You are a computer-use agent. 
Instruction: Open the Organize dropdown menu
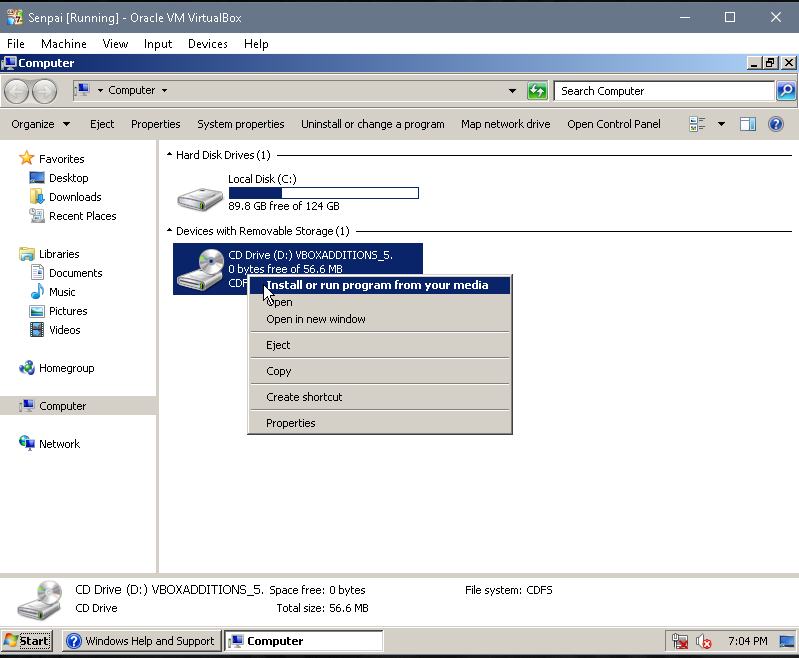pos(41,124)
